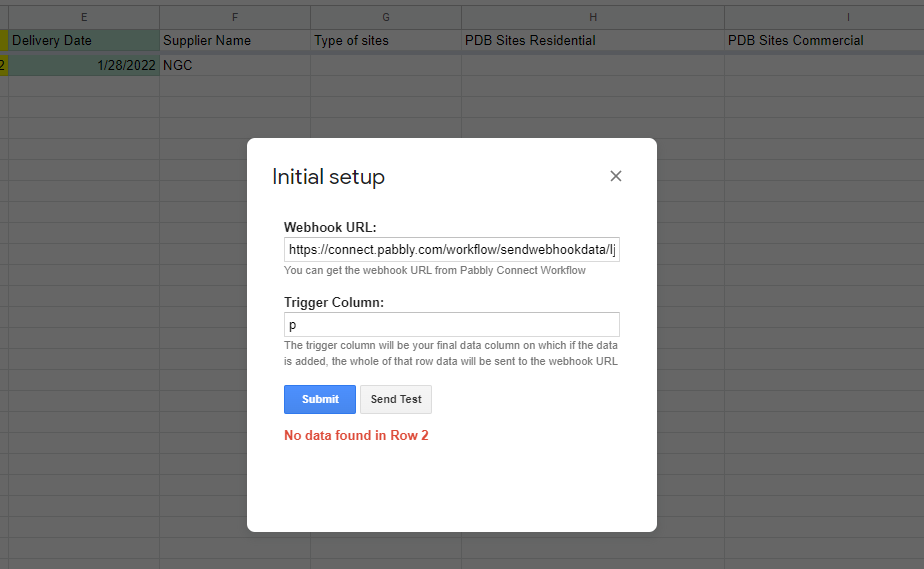Select the 1/28/2022 date cell

click(84, 65)
